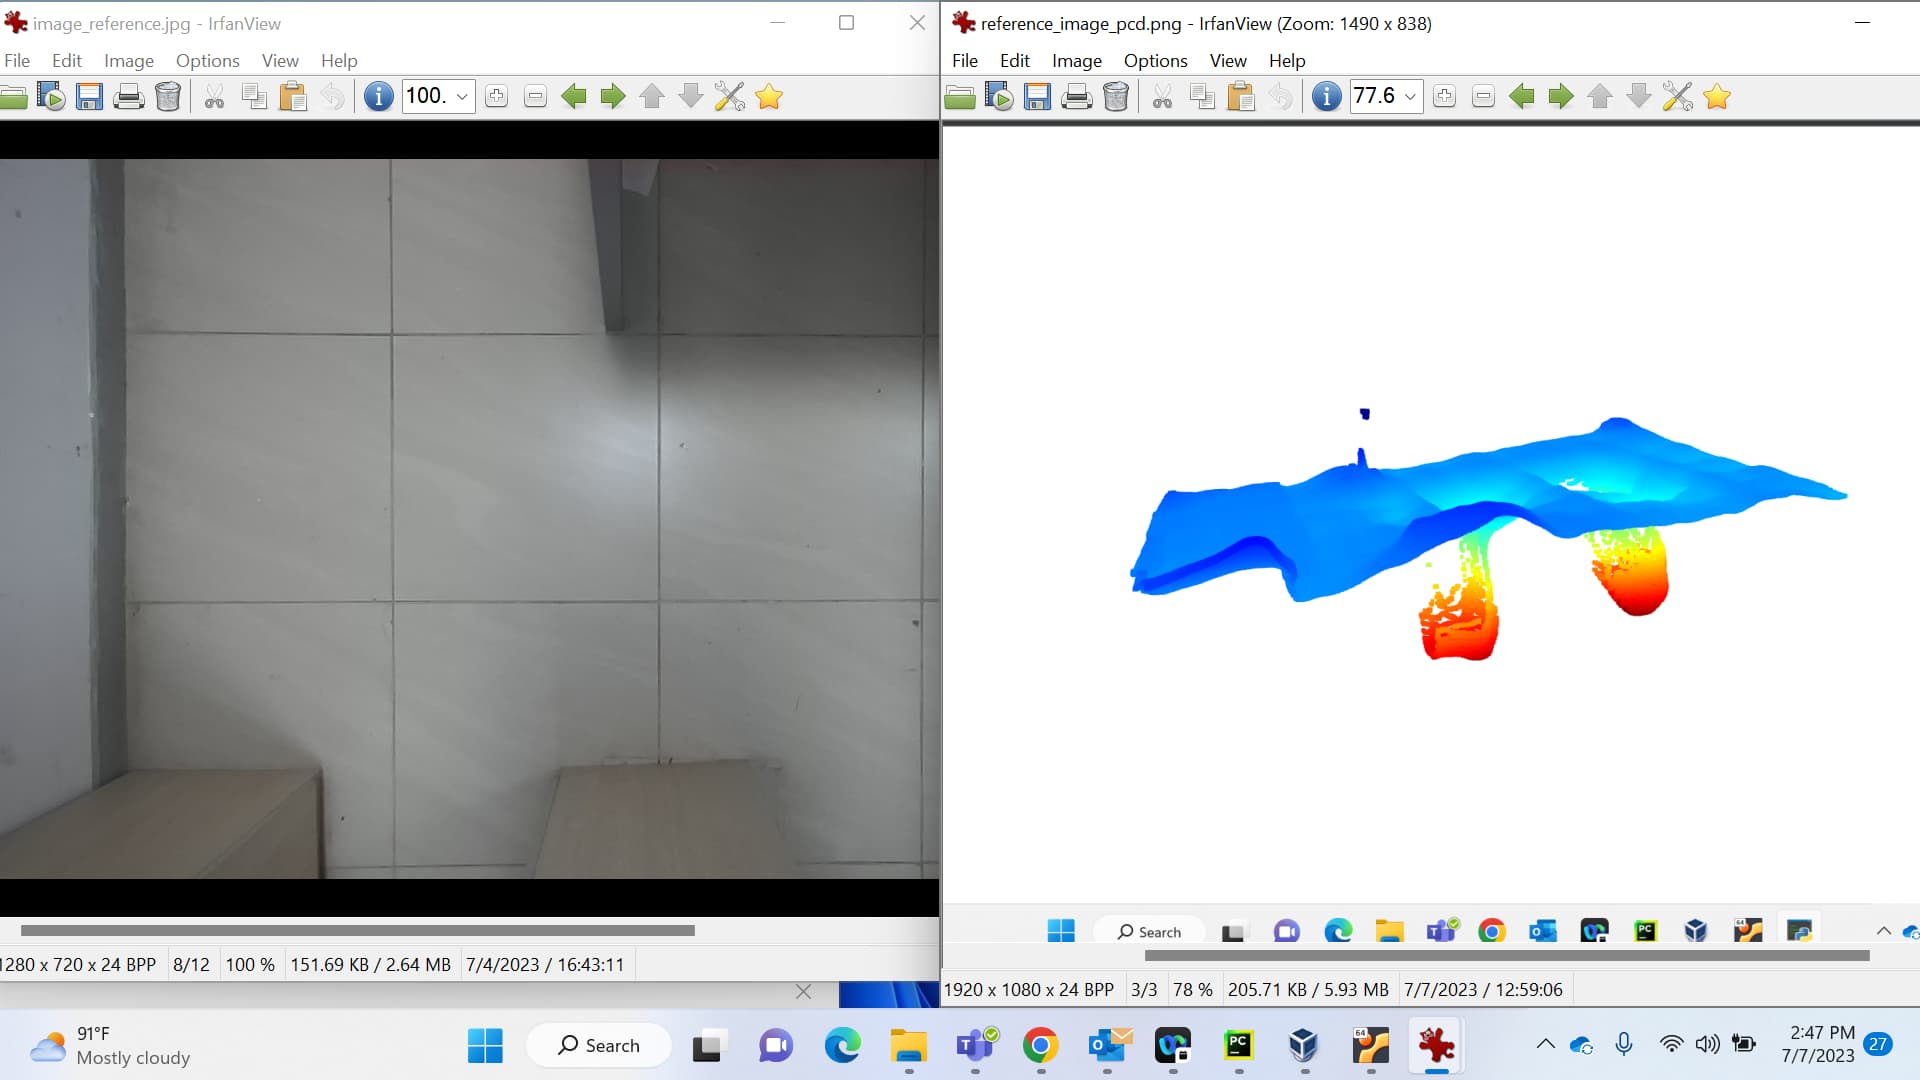The height and width of the screenshot is (1080, 1920).
Task: Open the Red Eye removal tool icon
Action: click(729, 96)
